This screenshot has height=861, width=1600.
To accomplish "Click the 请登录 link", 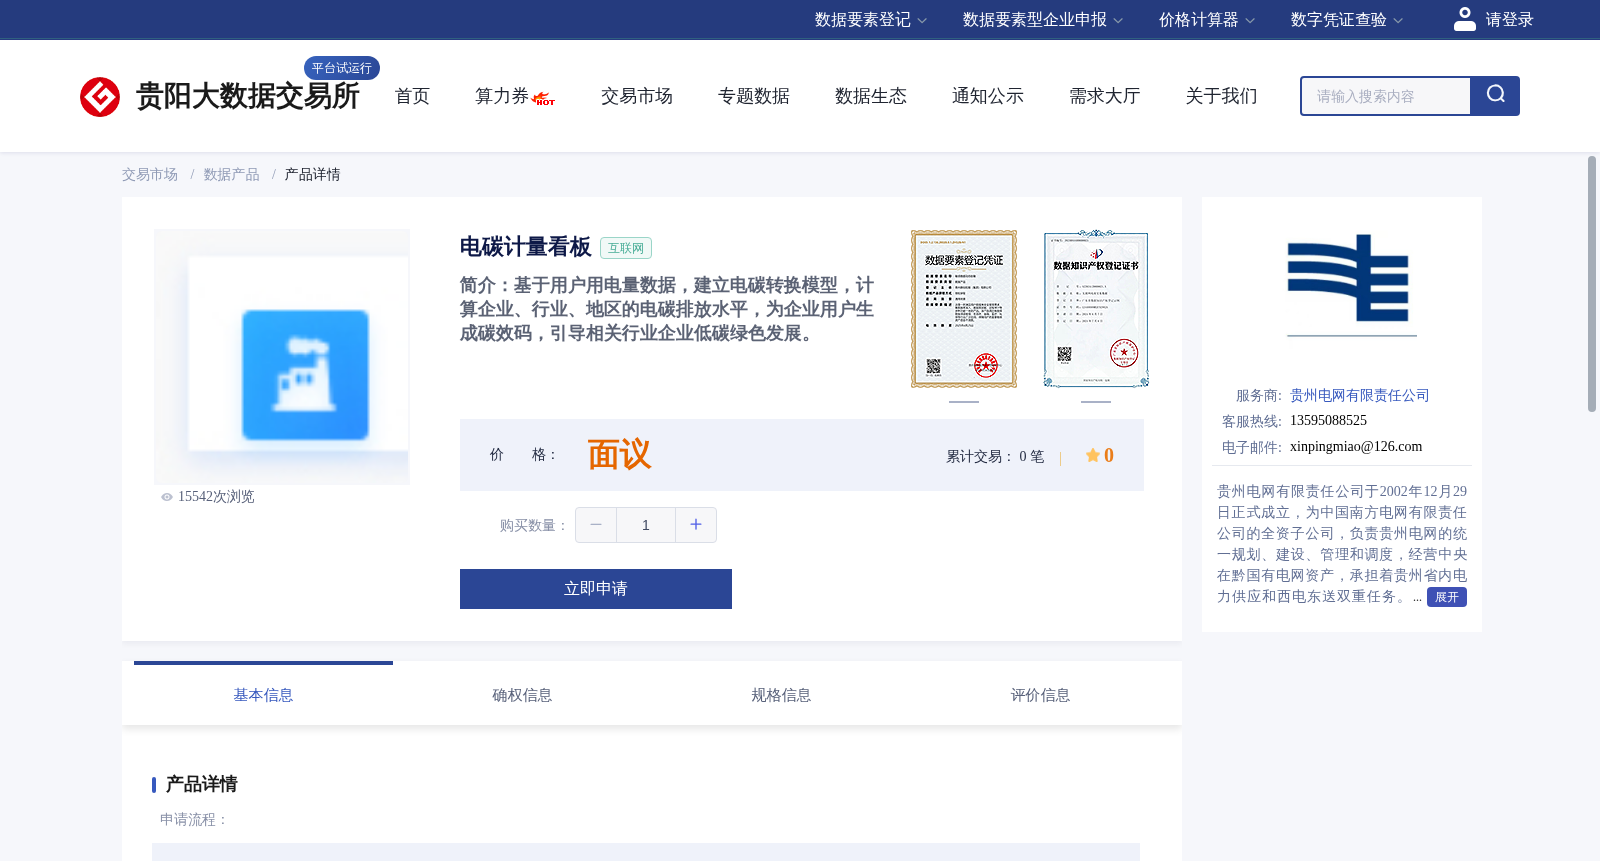I will (x=1509, y=20).
